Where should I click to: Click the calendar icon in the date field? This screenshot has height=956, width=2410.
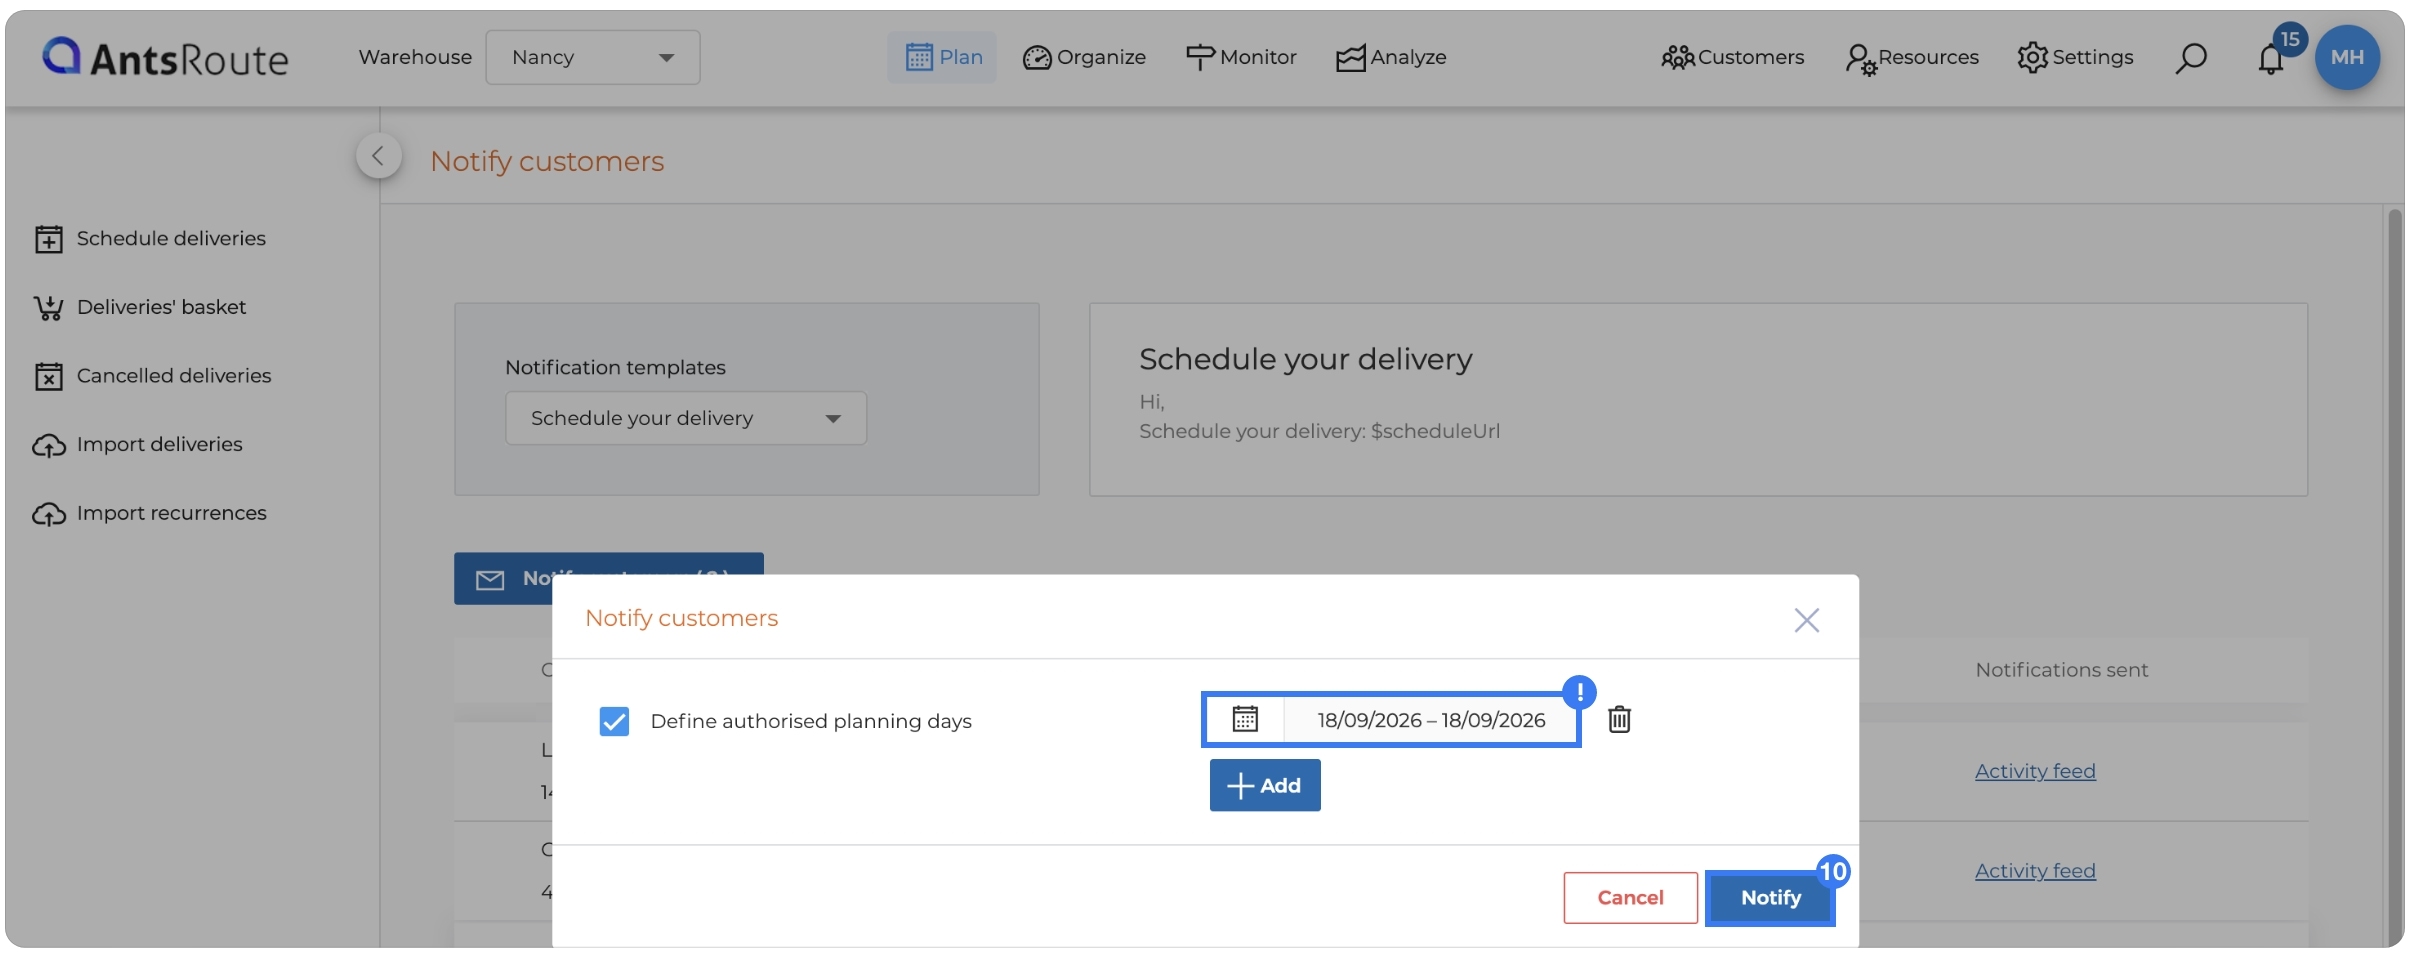pyautogui.click(x=1245, y=719)
